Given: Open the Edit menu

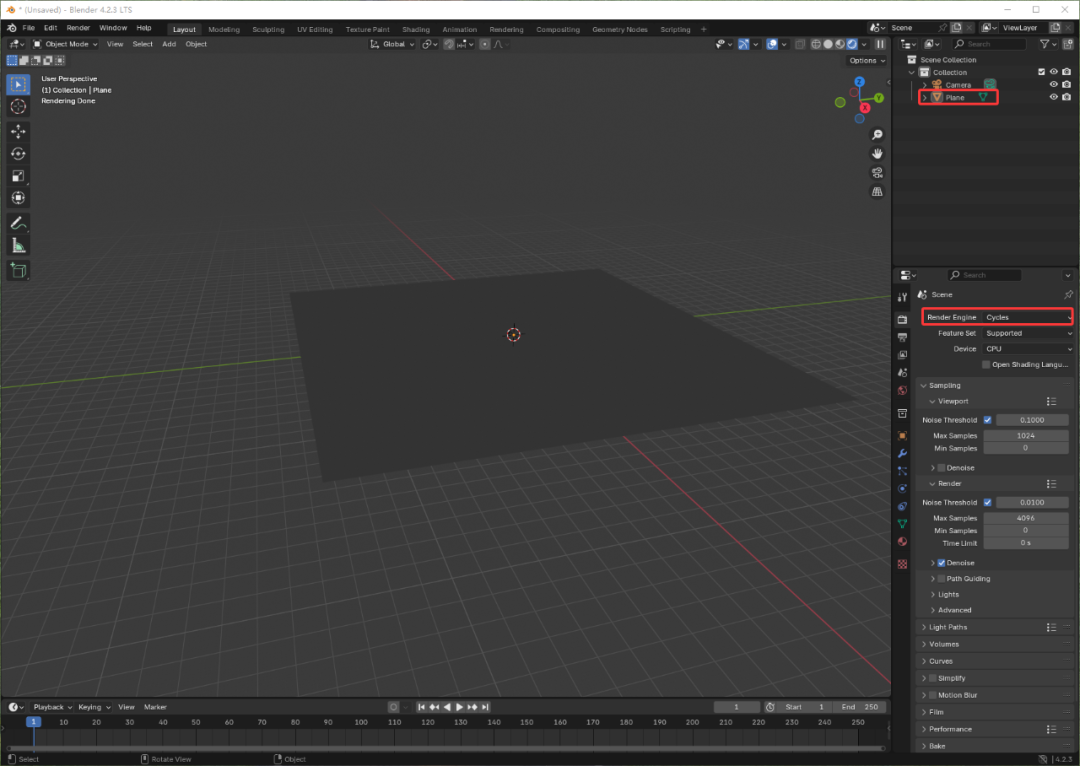Looking at the screenshot, I should (x=50, y=28).
